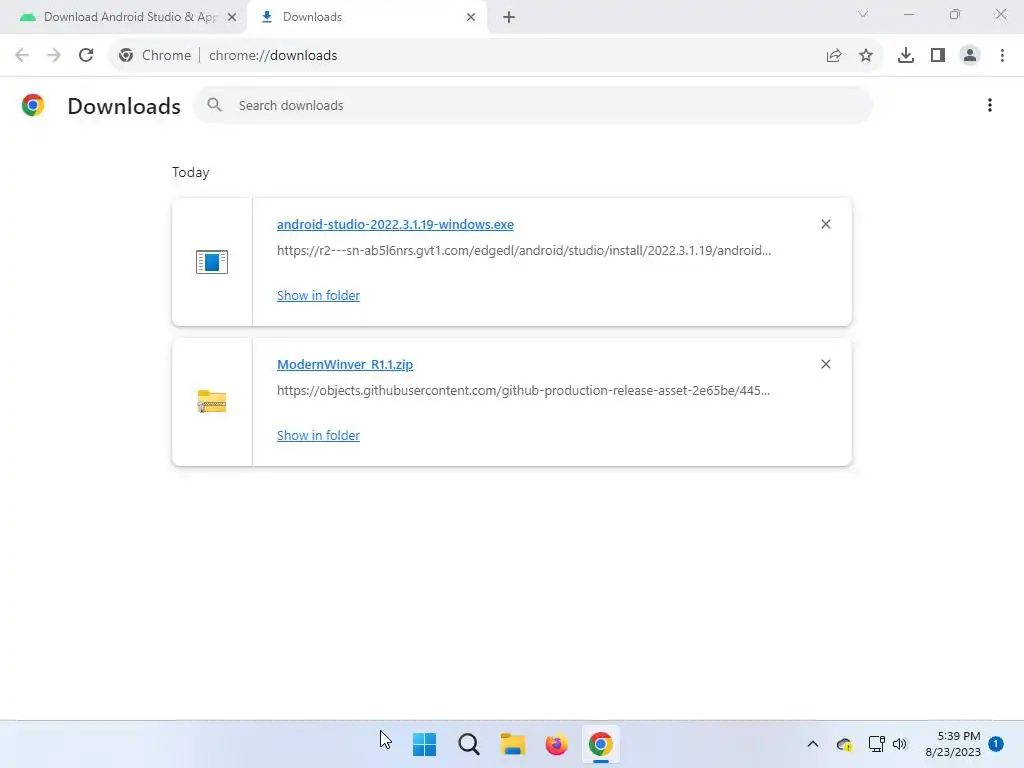
Task: Remove ModernWinver_R1.1.zip from list
Action: click(825, 364)
